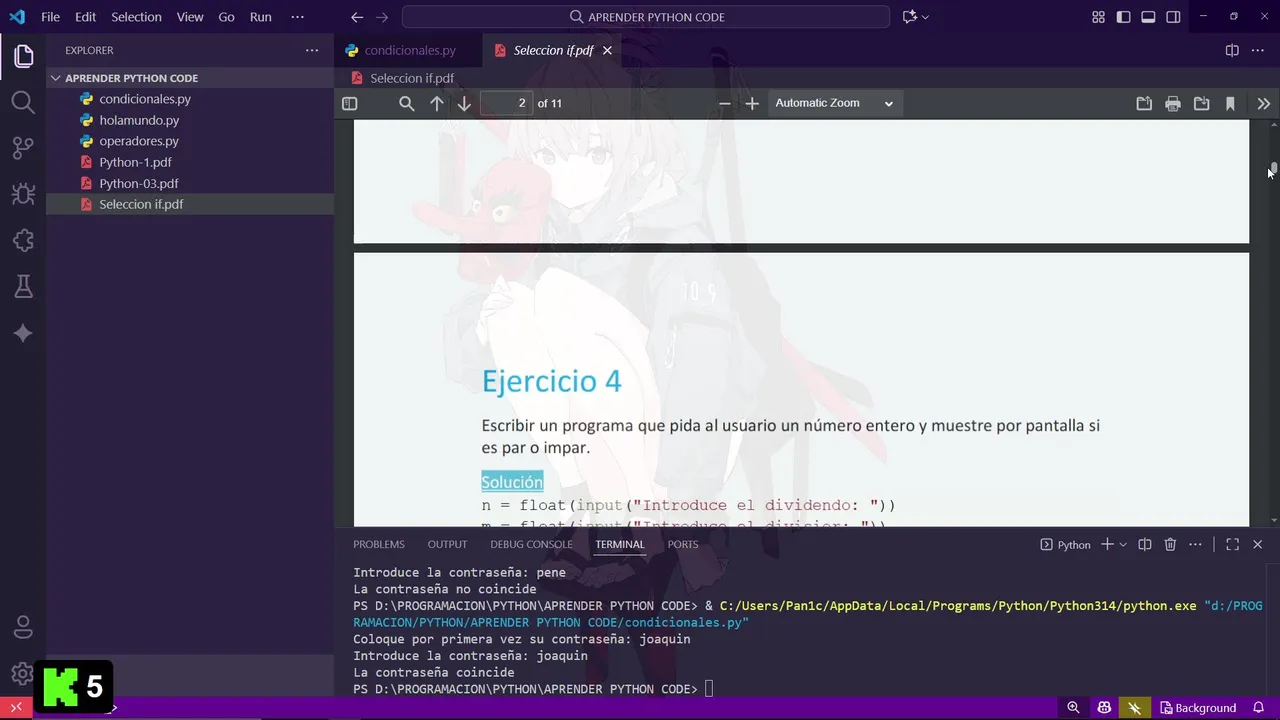Download the PDF with save icon

click(1201, 103)
